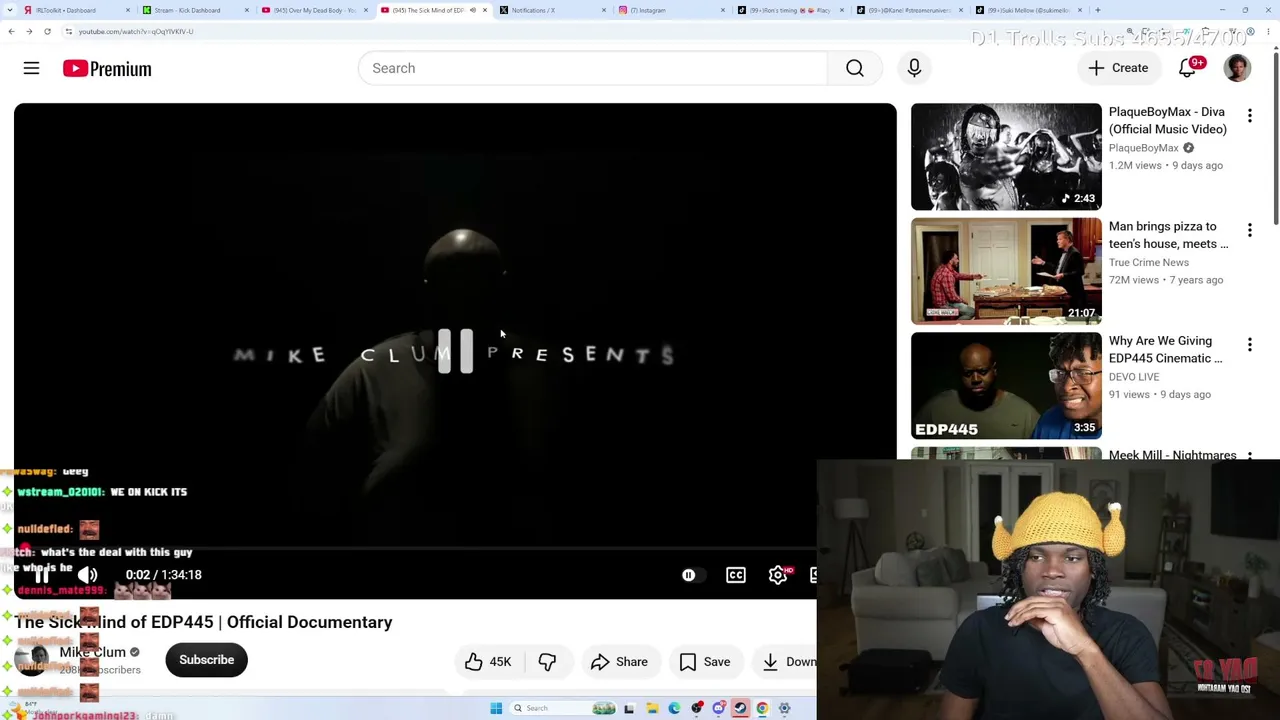The height and width of the screenshot is (720, 1280).
Task: Open the account avatar menu
Action: click(x=1237, y=68)
